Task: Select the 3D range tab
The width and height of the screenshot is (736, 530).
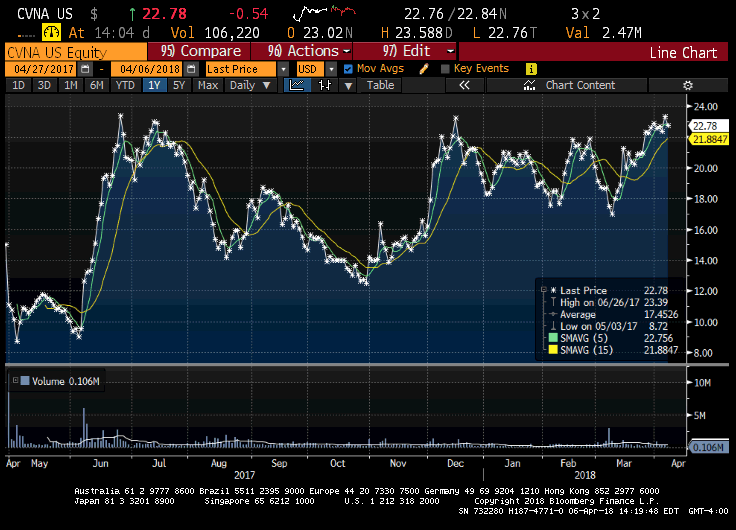Action: (x=44, y=85)
